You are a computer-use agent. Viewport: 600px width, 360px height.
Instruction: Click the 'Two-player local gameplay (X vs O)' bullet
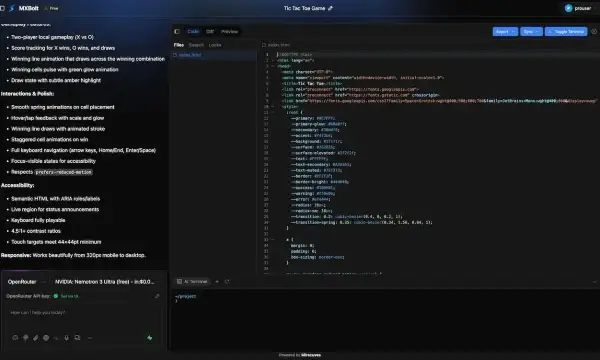click(x=52, y=37)
